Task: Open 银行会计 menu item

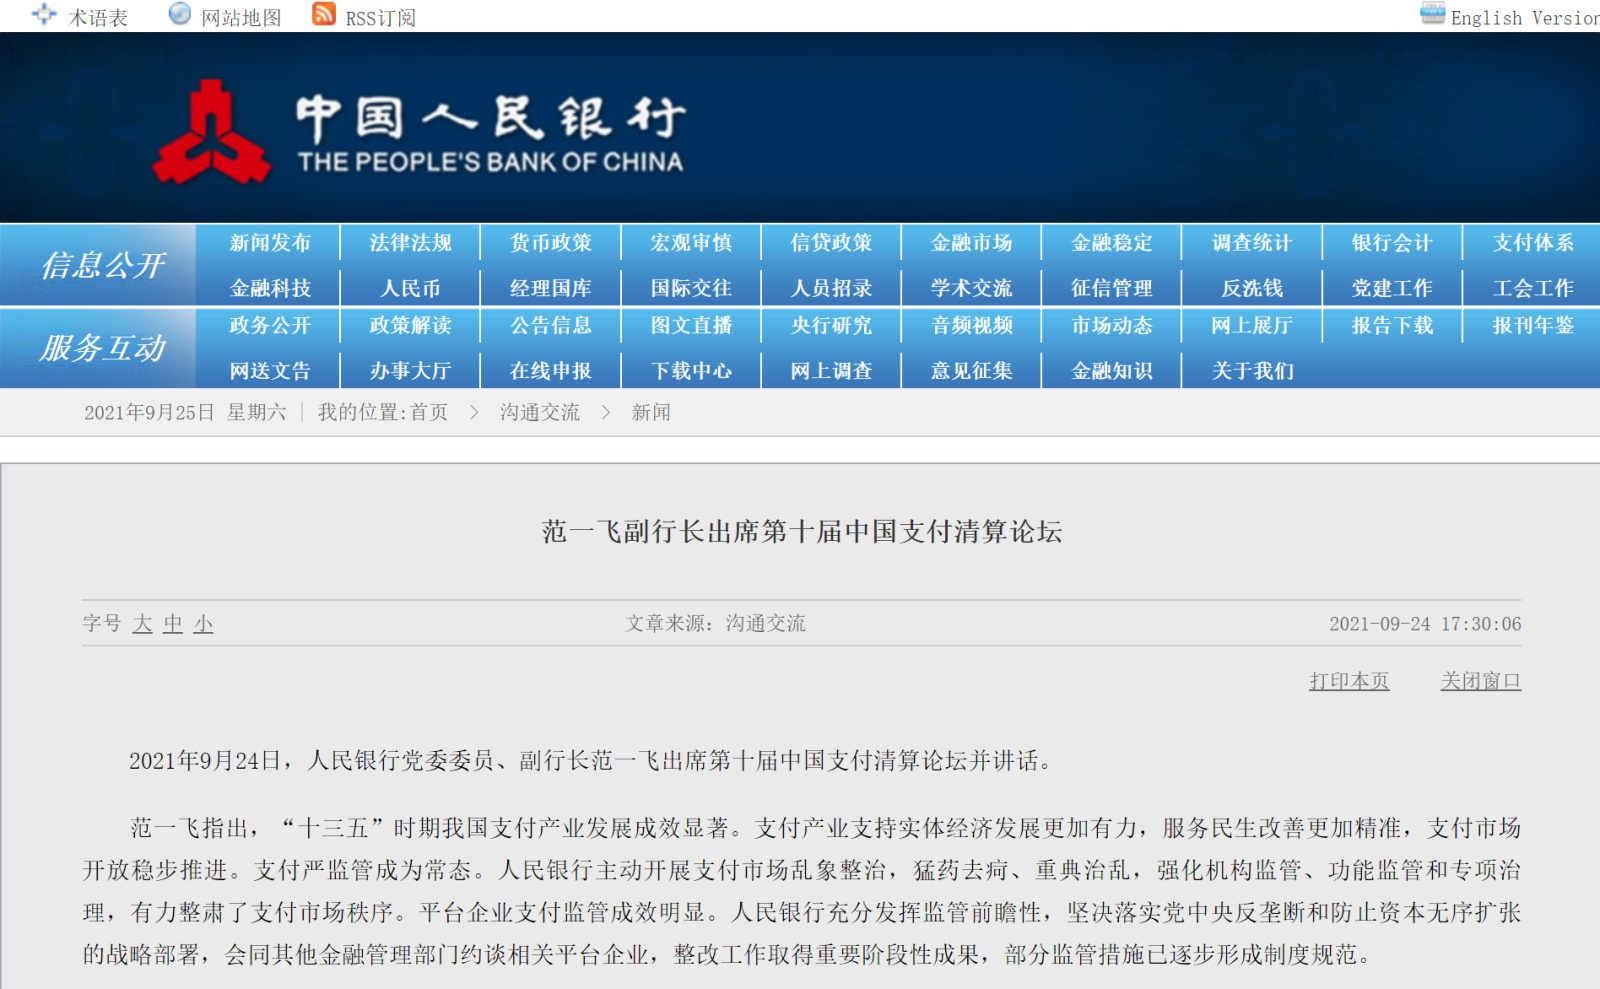Action: pos(1392,243)
